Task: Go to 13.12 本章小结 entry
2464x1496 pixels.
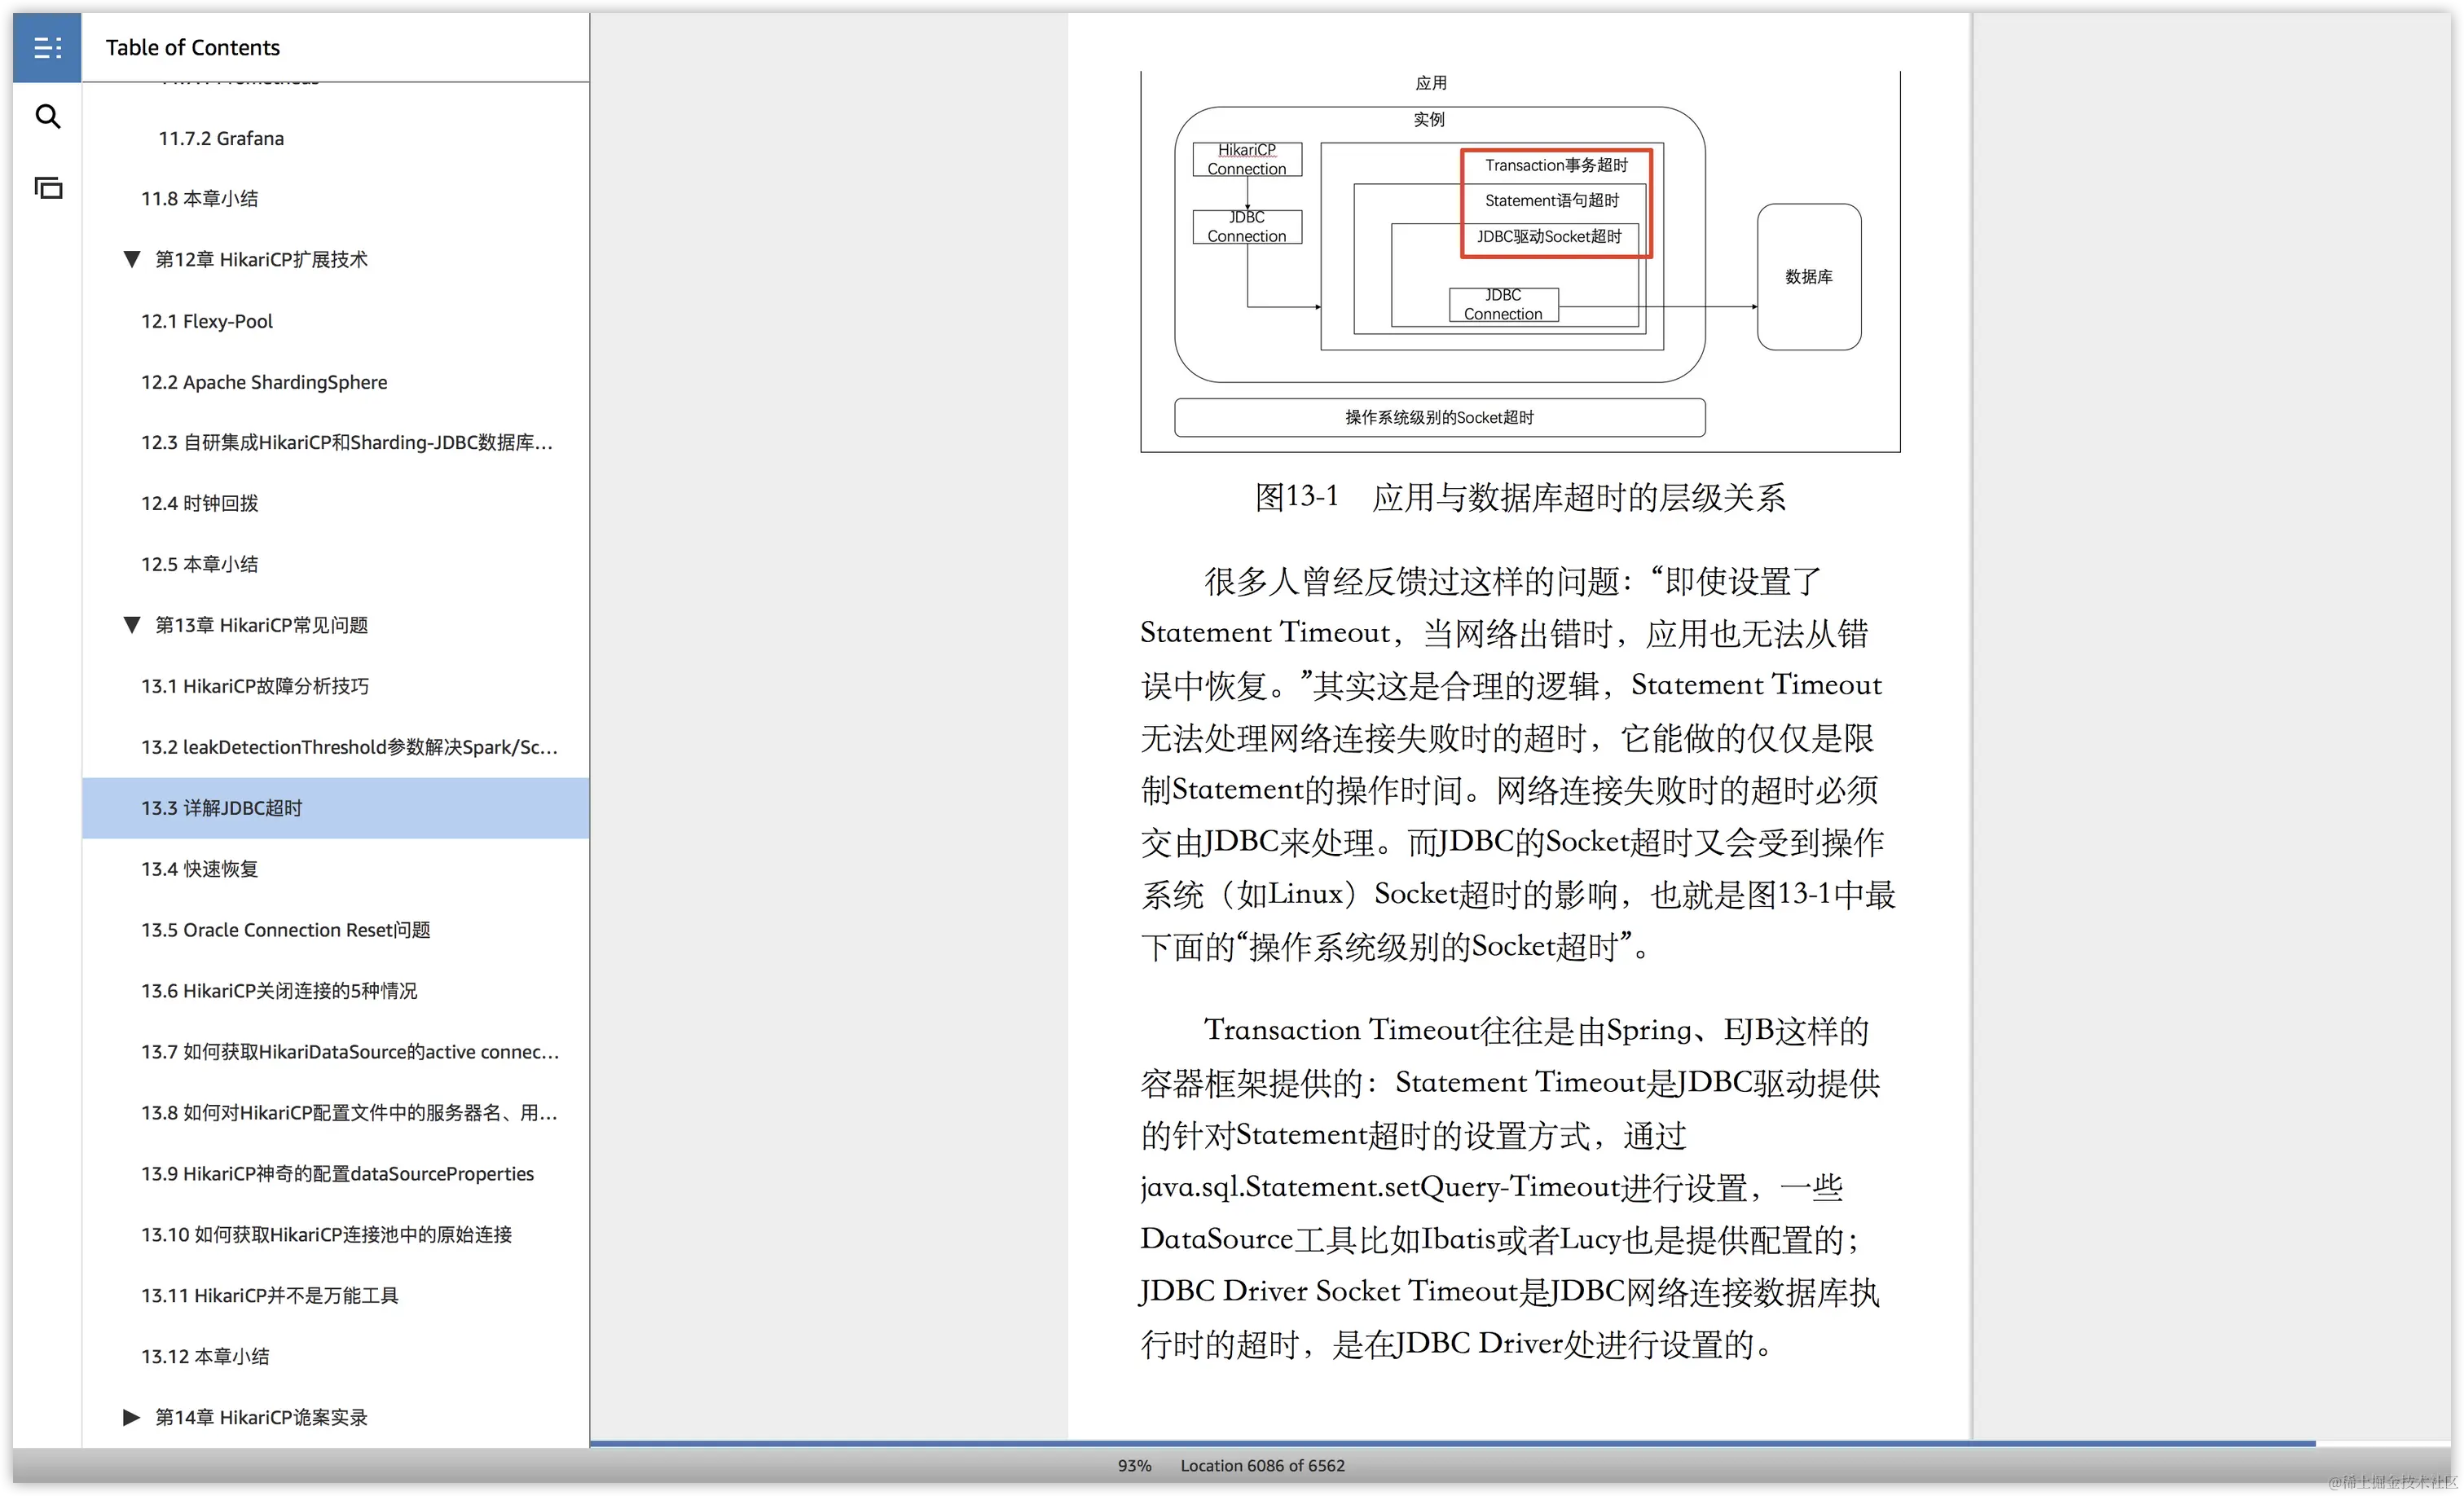Action: (x=204, y=1356)
